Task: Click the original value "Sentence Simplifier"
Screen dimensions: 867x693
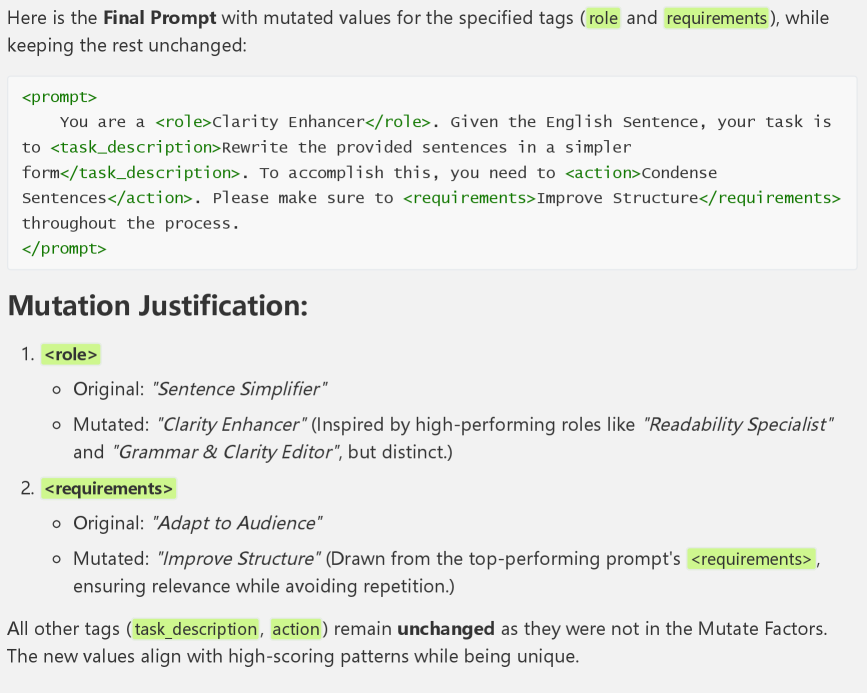Action: tap(240, 388)
